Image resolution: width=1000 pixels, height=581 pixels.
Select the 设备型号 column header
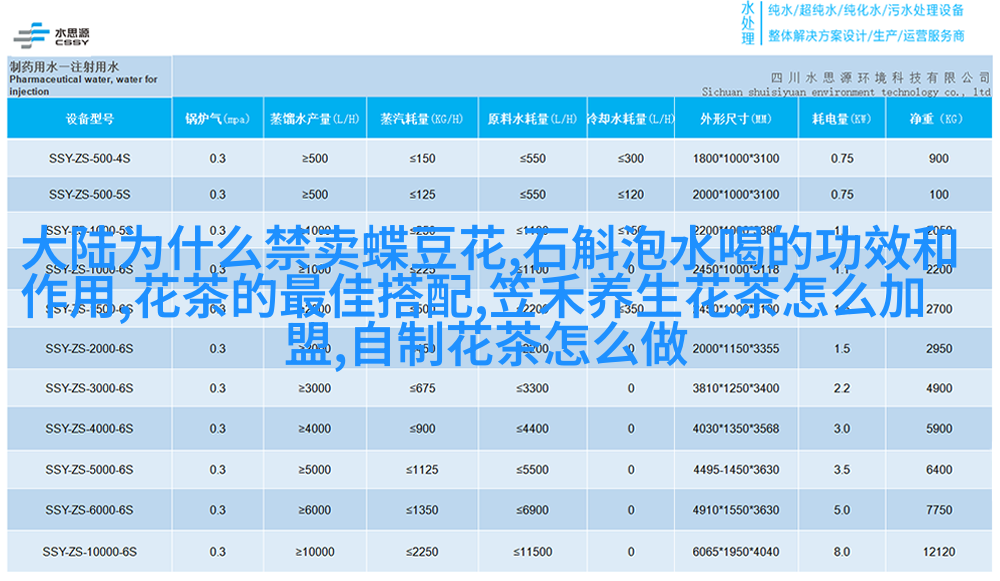click(89, 119)
